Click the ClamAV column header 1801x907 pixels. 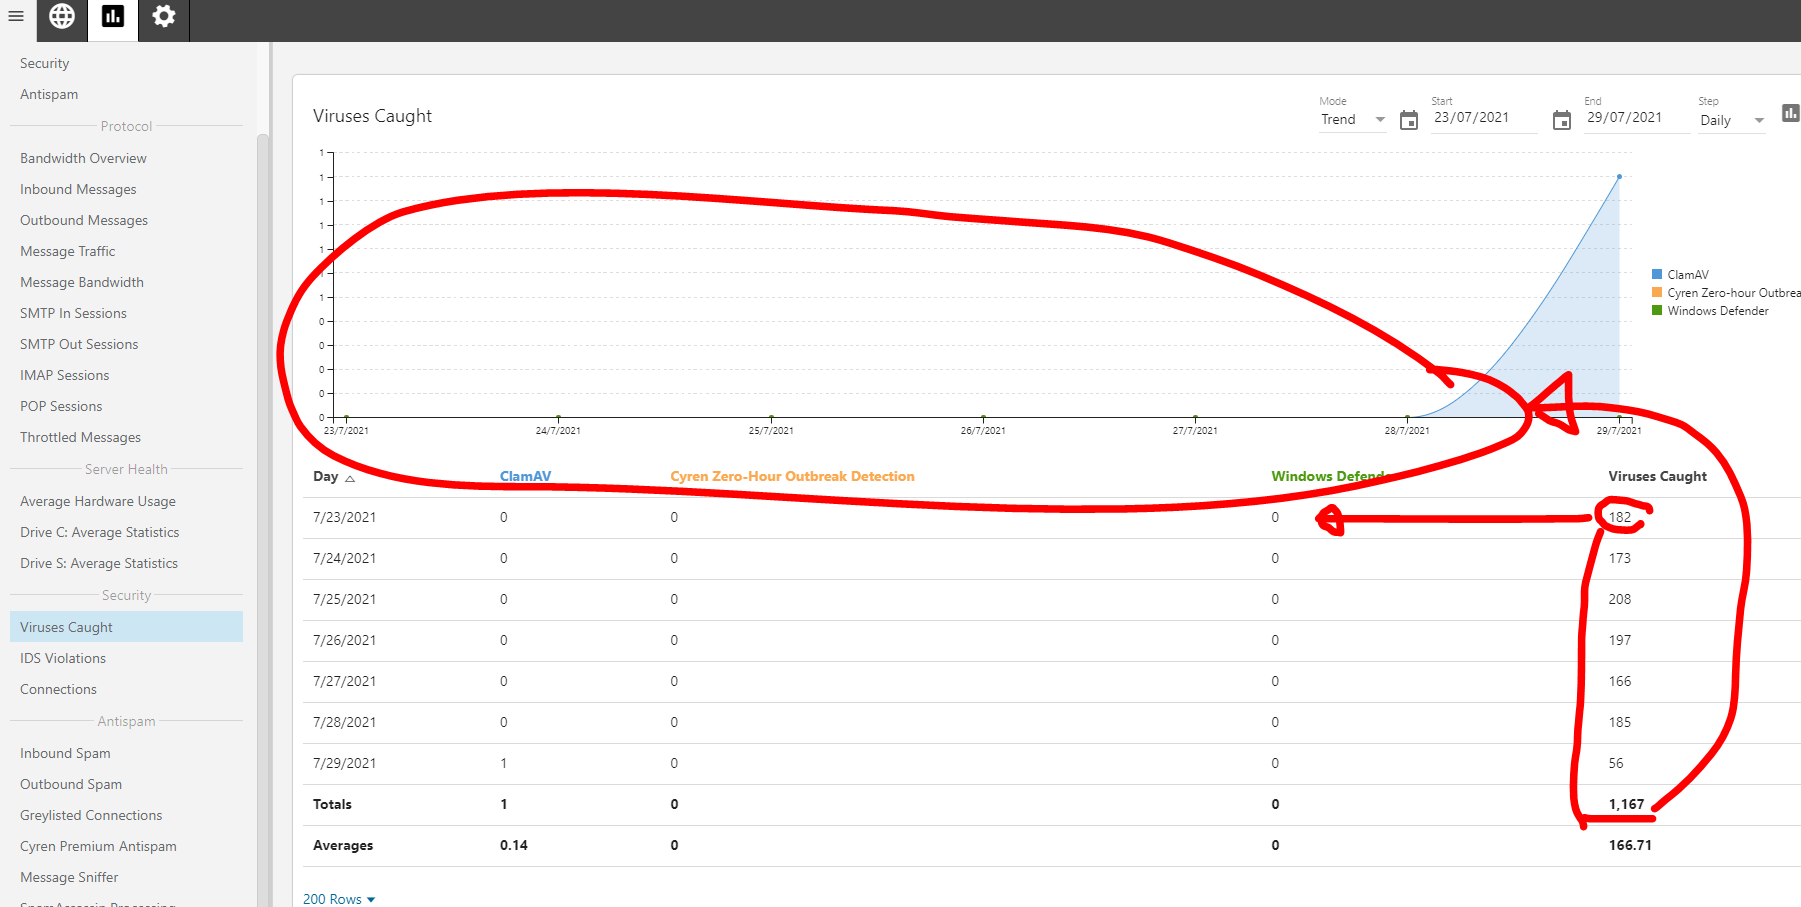pos(525,476)
